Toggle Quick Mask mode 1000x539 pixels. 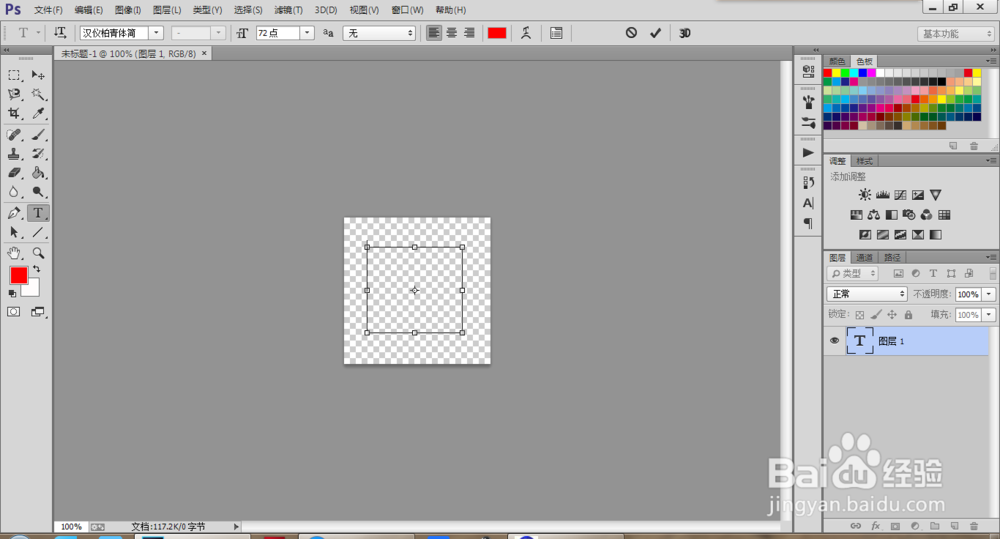click(x=13, y=312)
